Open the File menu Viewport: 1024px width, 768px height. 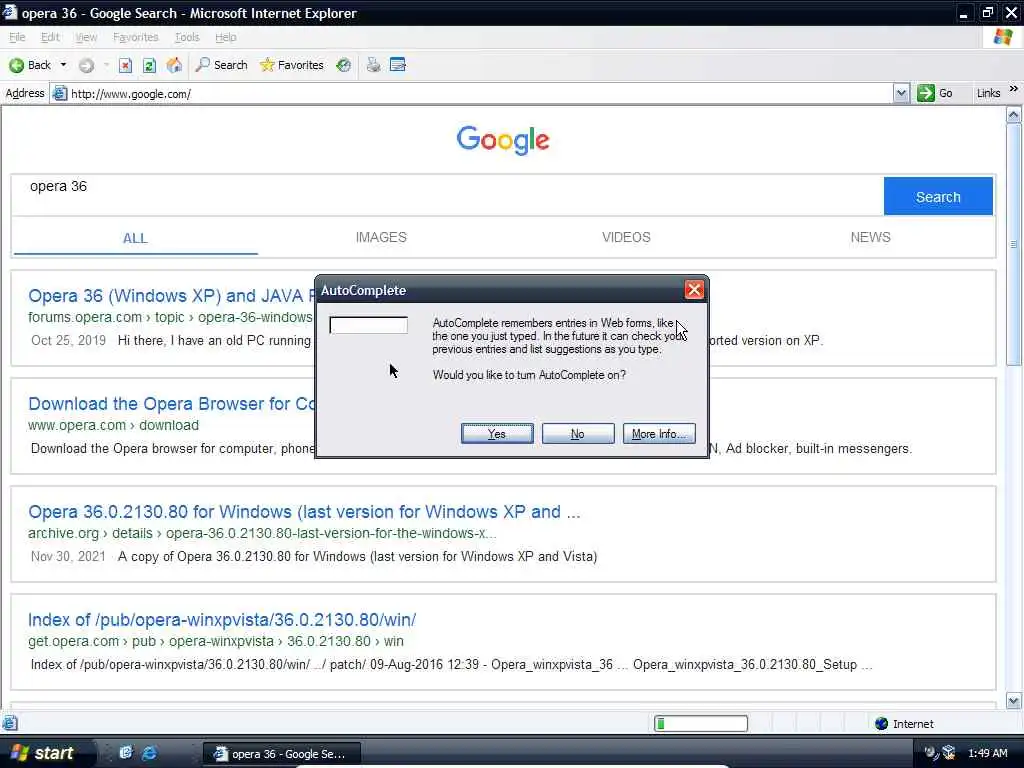(17, 37)
